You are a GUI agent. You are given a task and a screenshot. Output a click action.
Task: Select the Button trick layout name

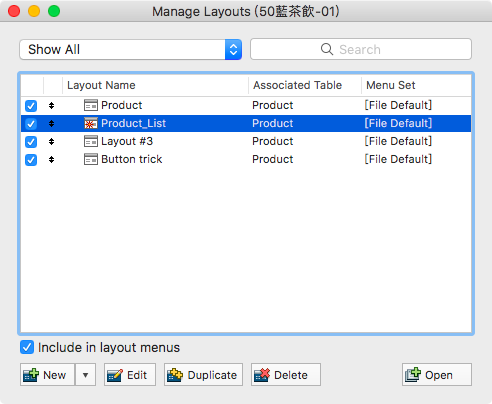coord(132,159)
